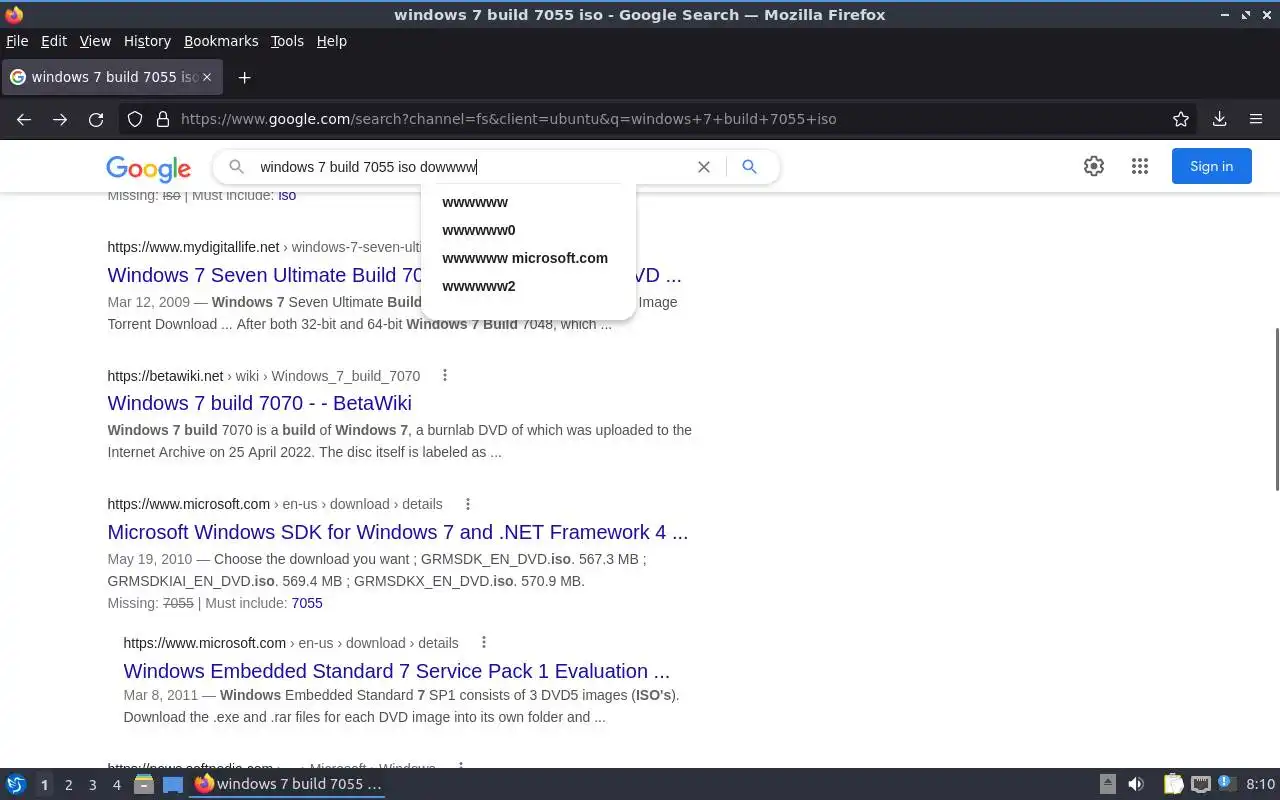Open 'Windows Embedded Standard 7 Service Pack 1' link
The width and height of the screenshot is (1280, 800).
pos(396,671)
